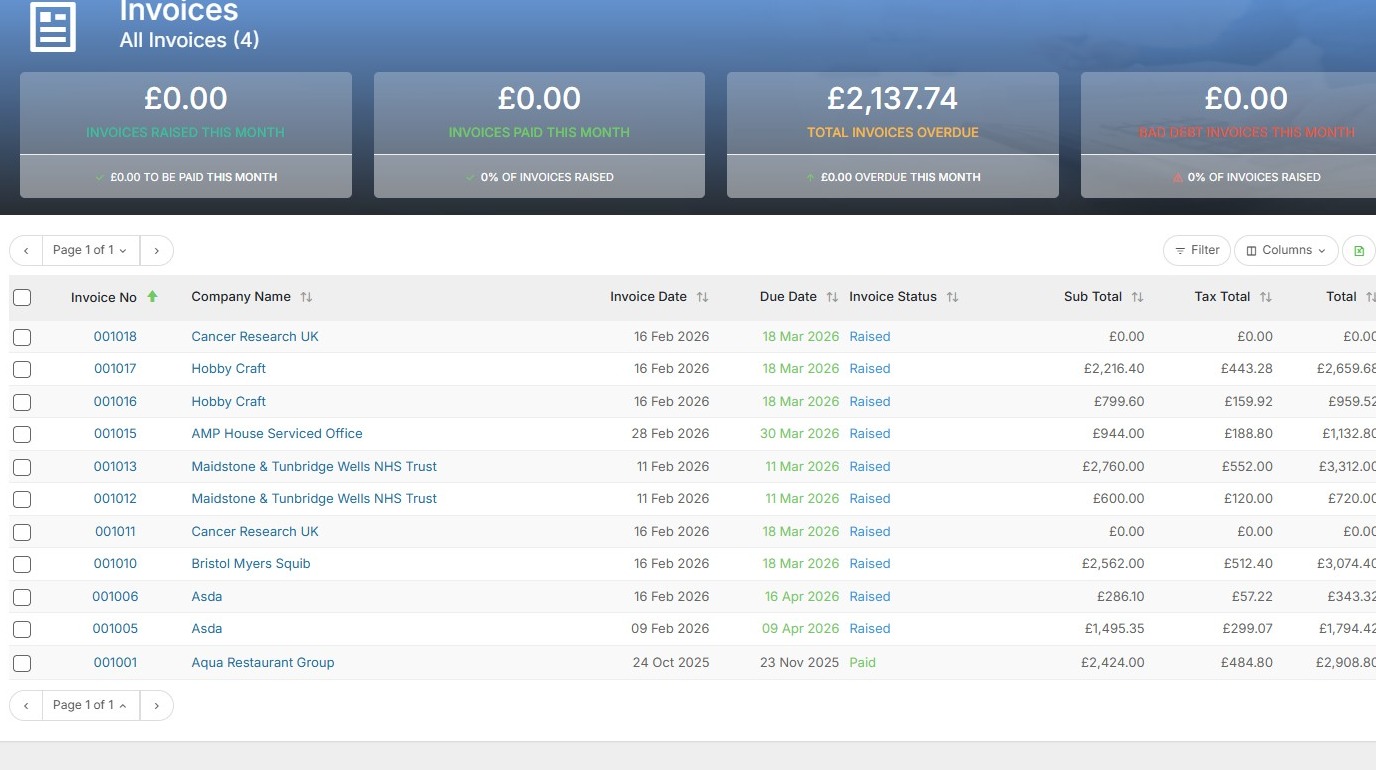Open the Aqua Restaurant Group company link
Image resolution: width=1376 pixels, height=770 pixels.
pos(263,663)
